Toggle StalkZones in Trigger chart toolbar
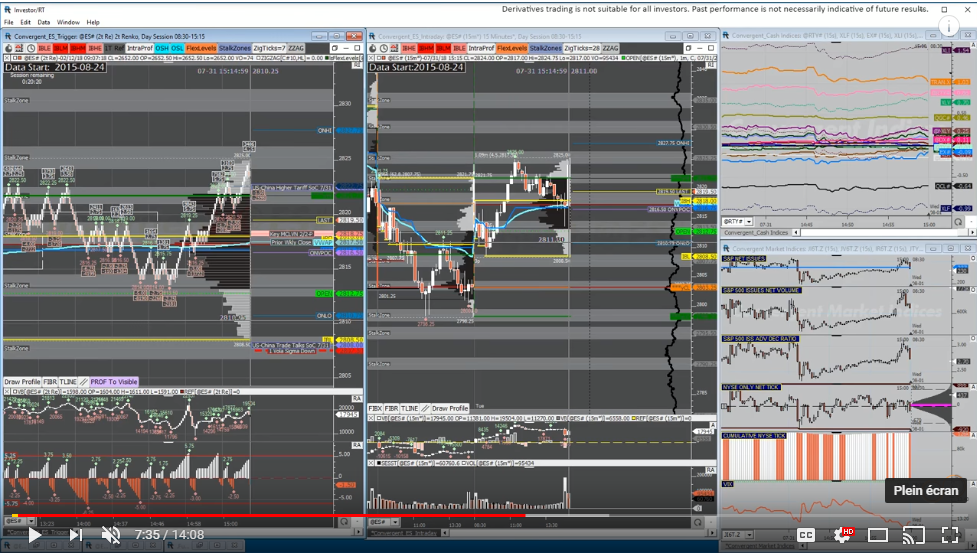This screenshot has width=977, height=555. [235, 48]
